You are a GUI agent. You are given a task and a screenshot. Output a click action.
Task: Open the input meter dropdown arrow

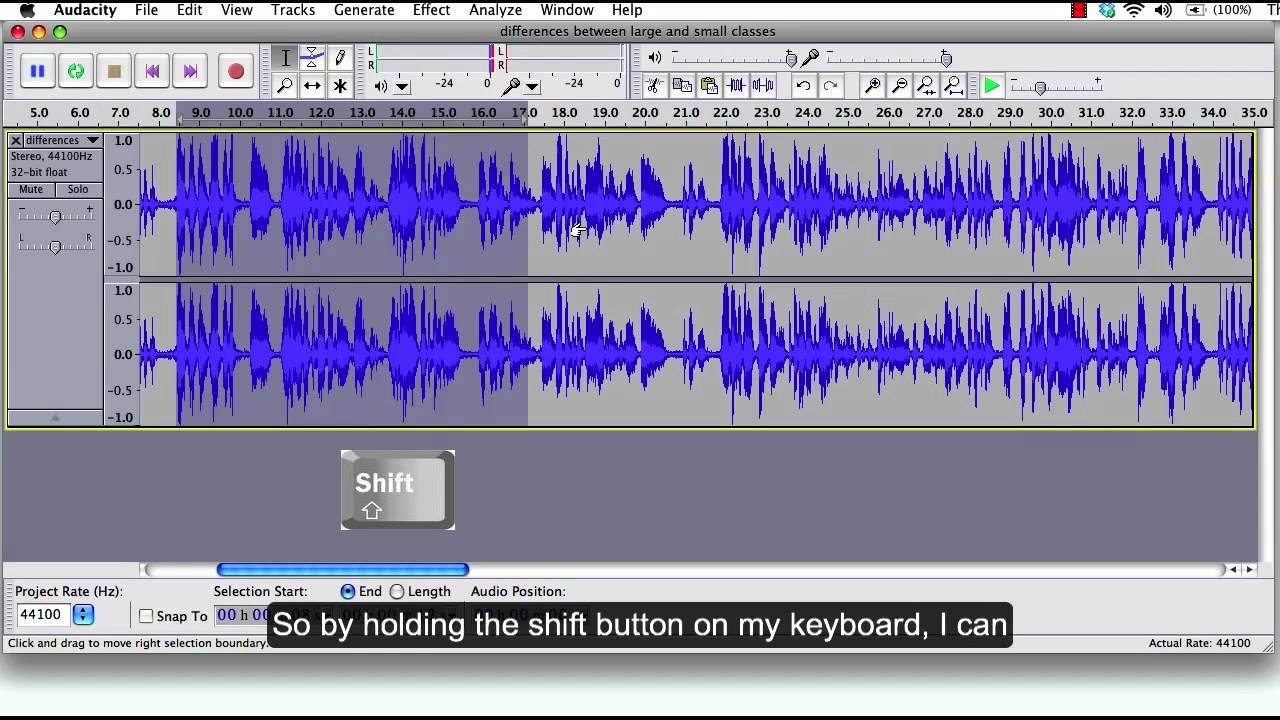pos(532,86)
